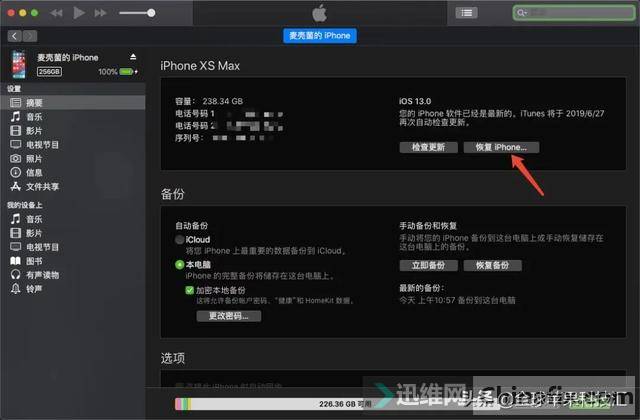Image resolution: width=640 pixels, height=420 pixels.
Task: Click the 恢复备份 button
Action: (x=492, y=265)
